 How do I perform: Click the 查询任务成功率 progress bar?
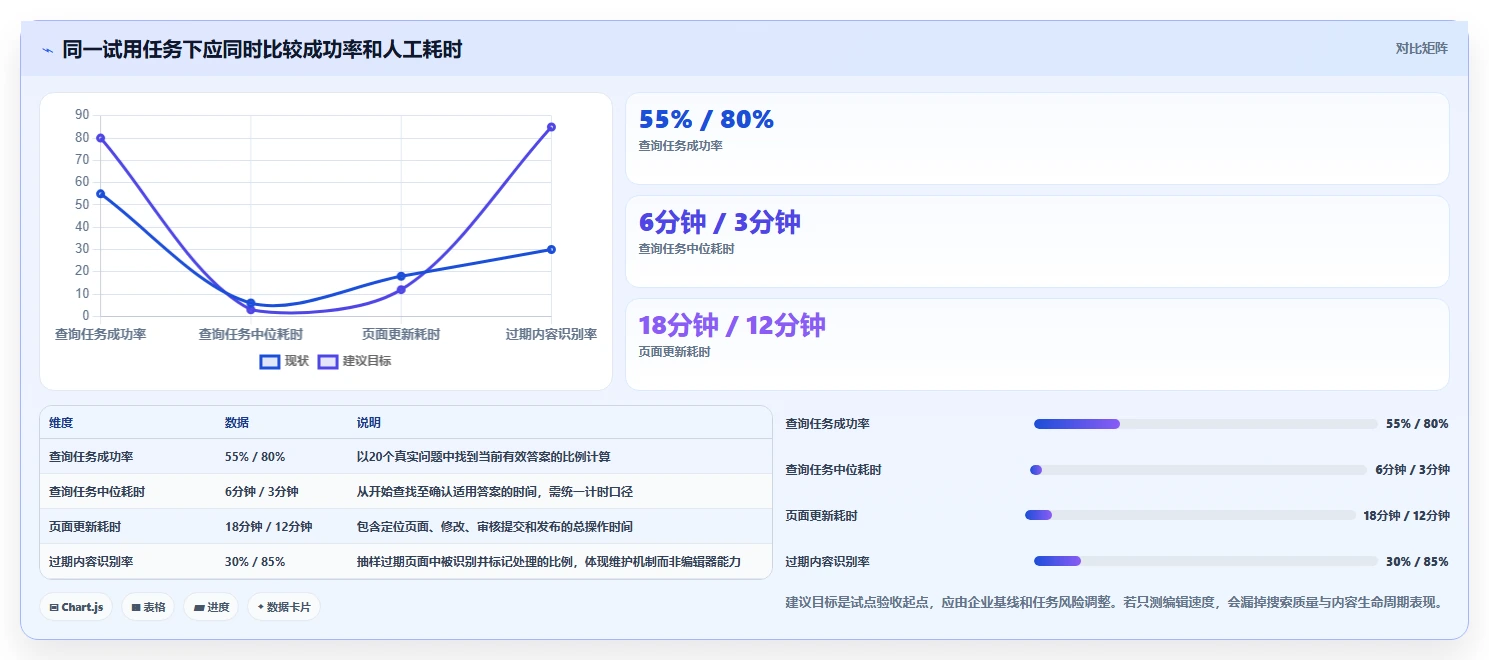tap(1206, 424)
